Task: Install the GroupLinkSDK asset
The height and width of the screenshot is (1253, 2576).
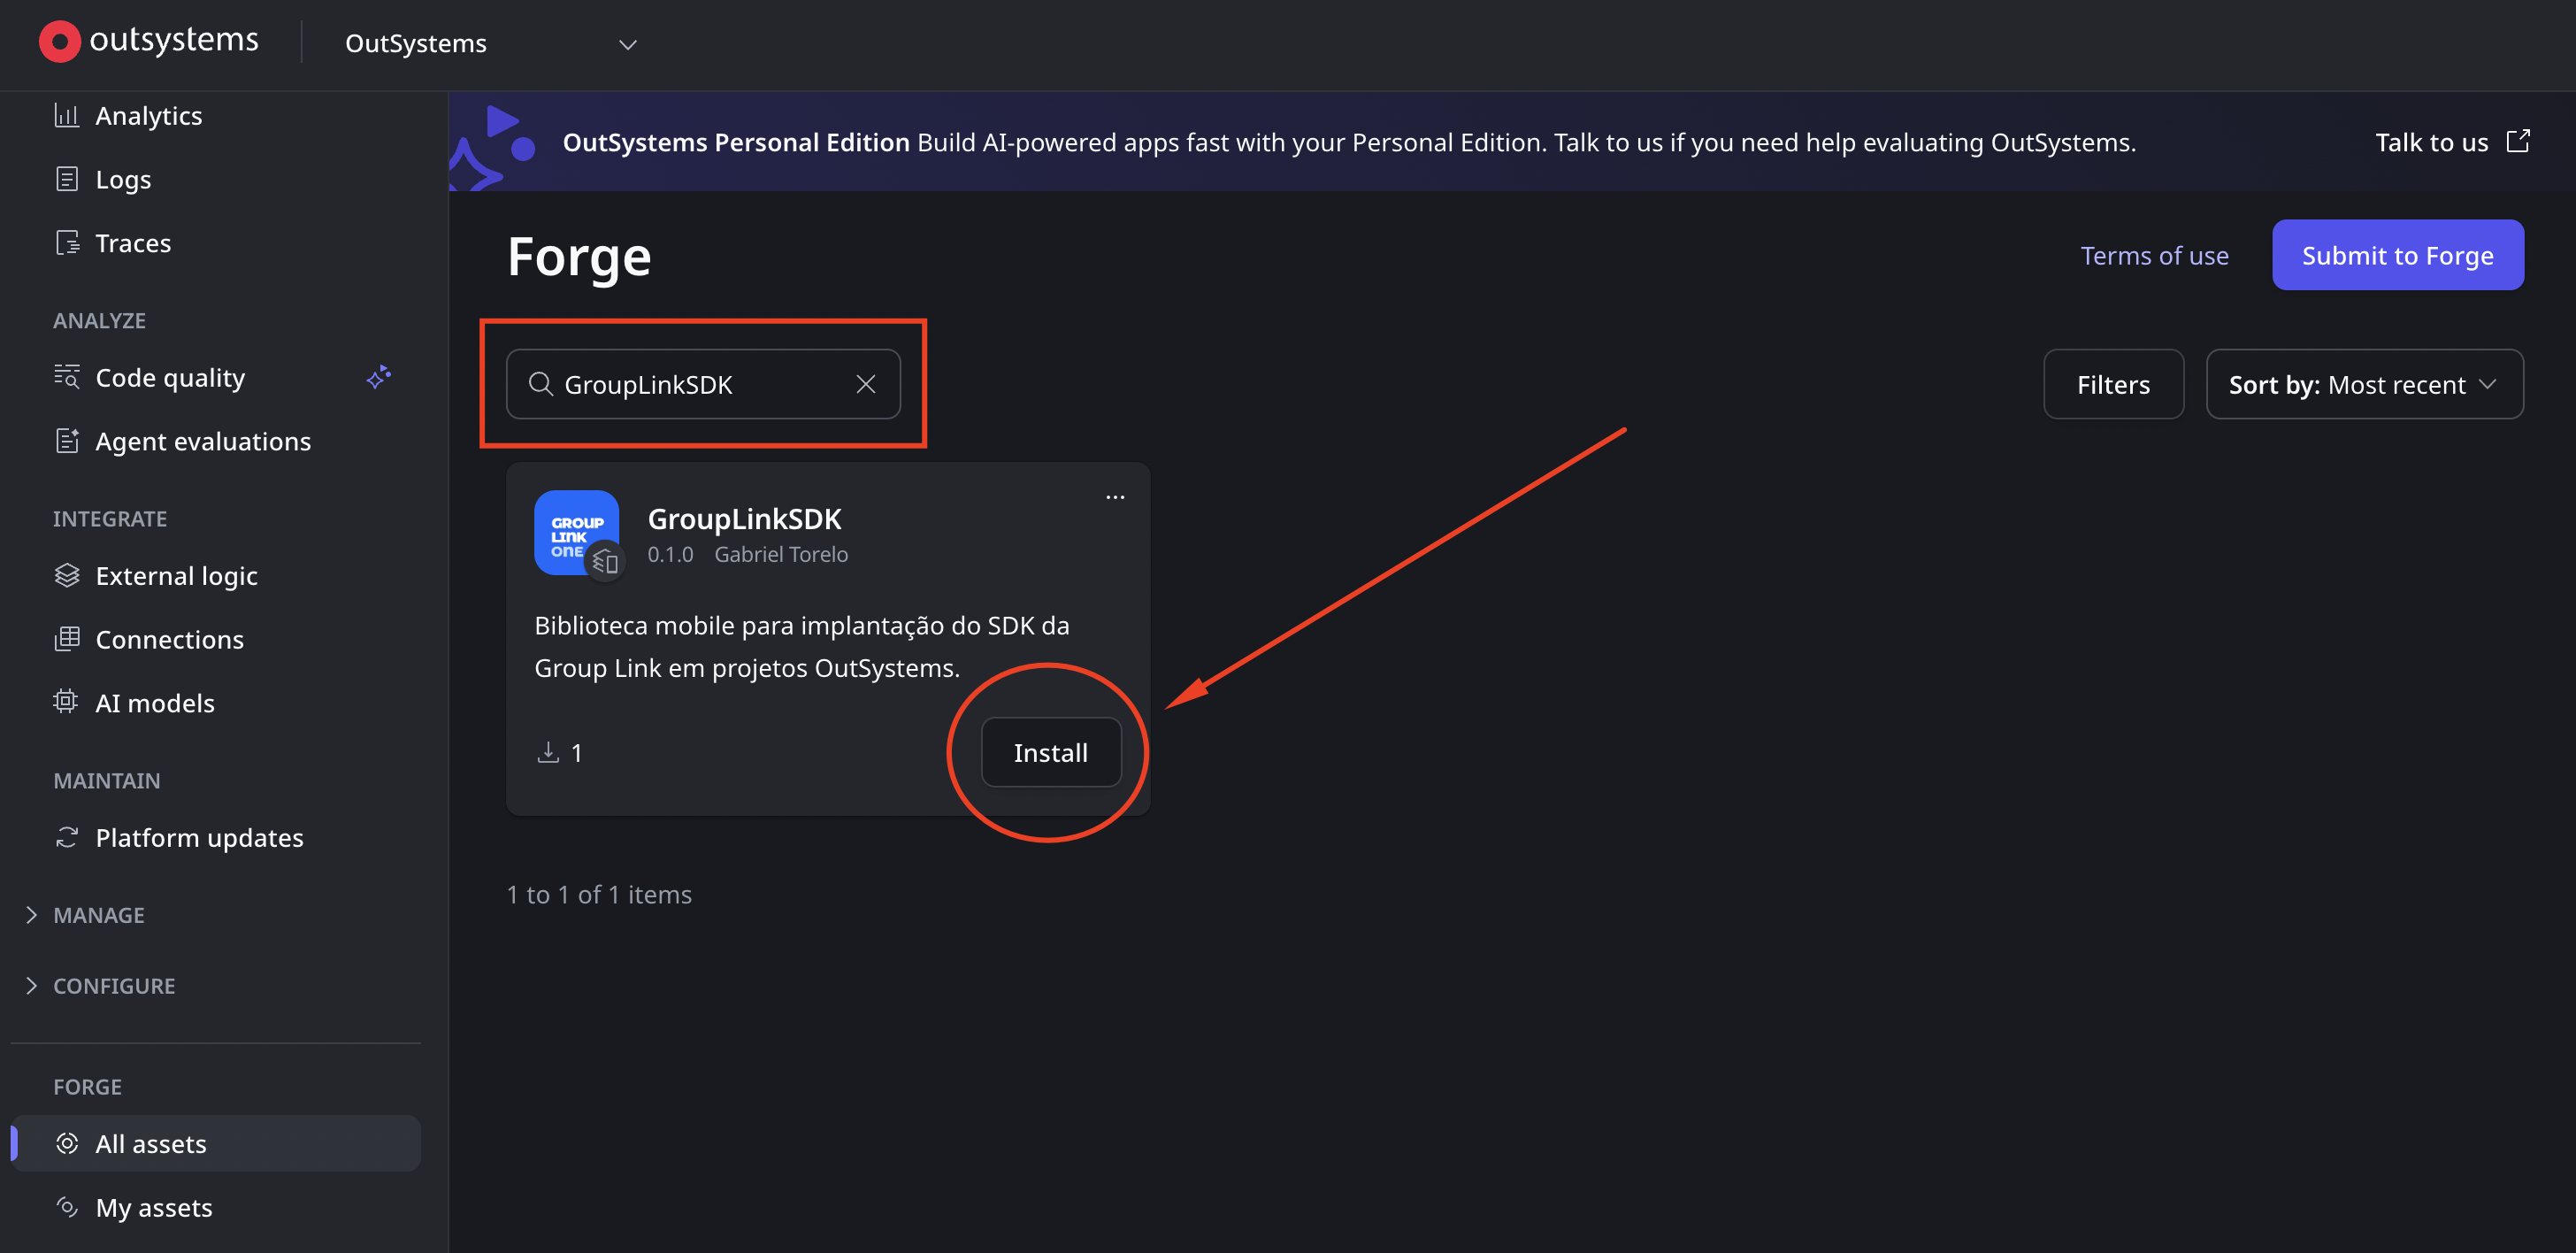Action: tap(1051, 752)
